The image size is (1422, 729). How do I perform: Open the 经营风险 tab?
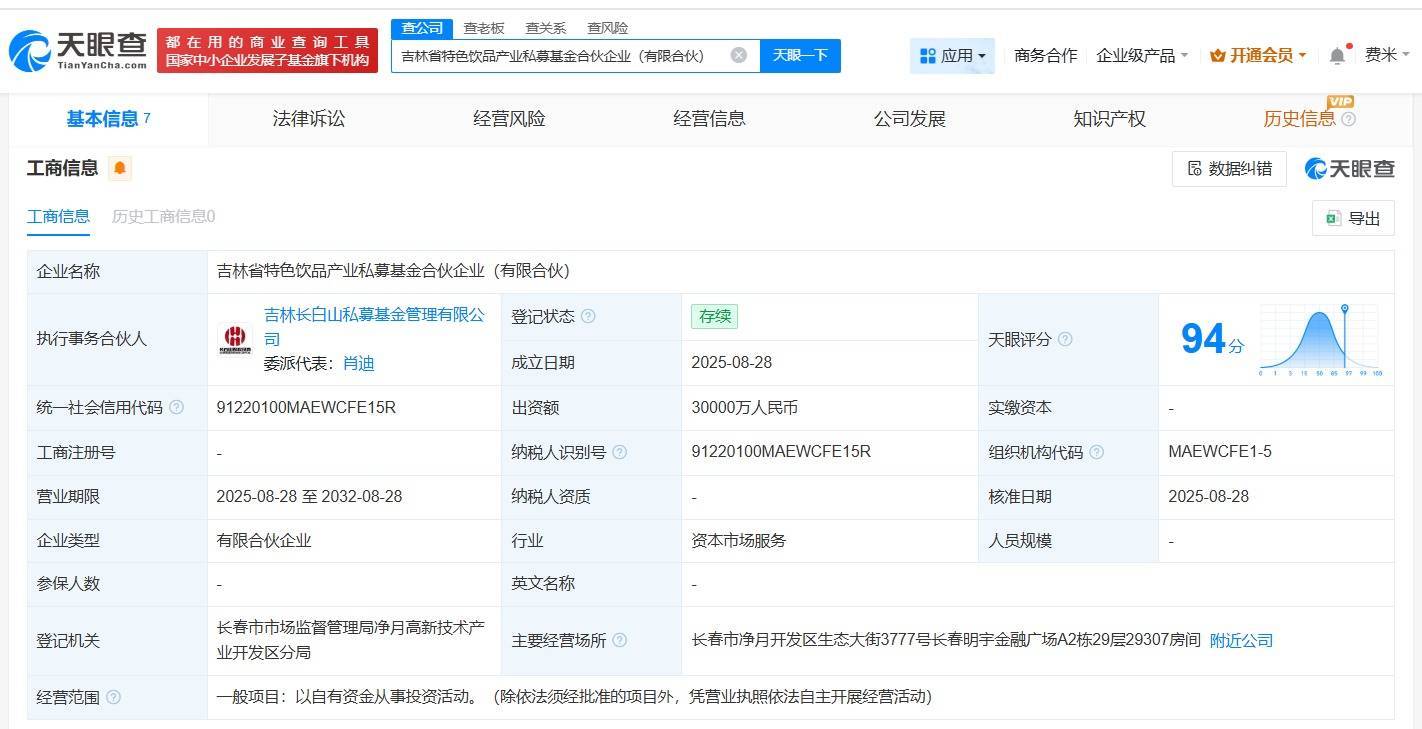click(509, 119)
